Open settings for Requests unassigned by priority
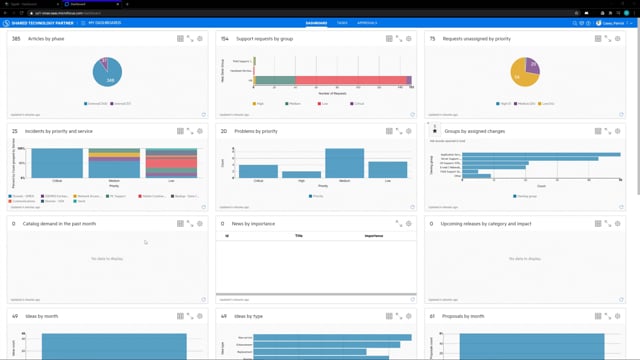Image resolution: width=640 pixels, height=360 pixels. click(618, 38)
